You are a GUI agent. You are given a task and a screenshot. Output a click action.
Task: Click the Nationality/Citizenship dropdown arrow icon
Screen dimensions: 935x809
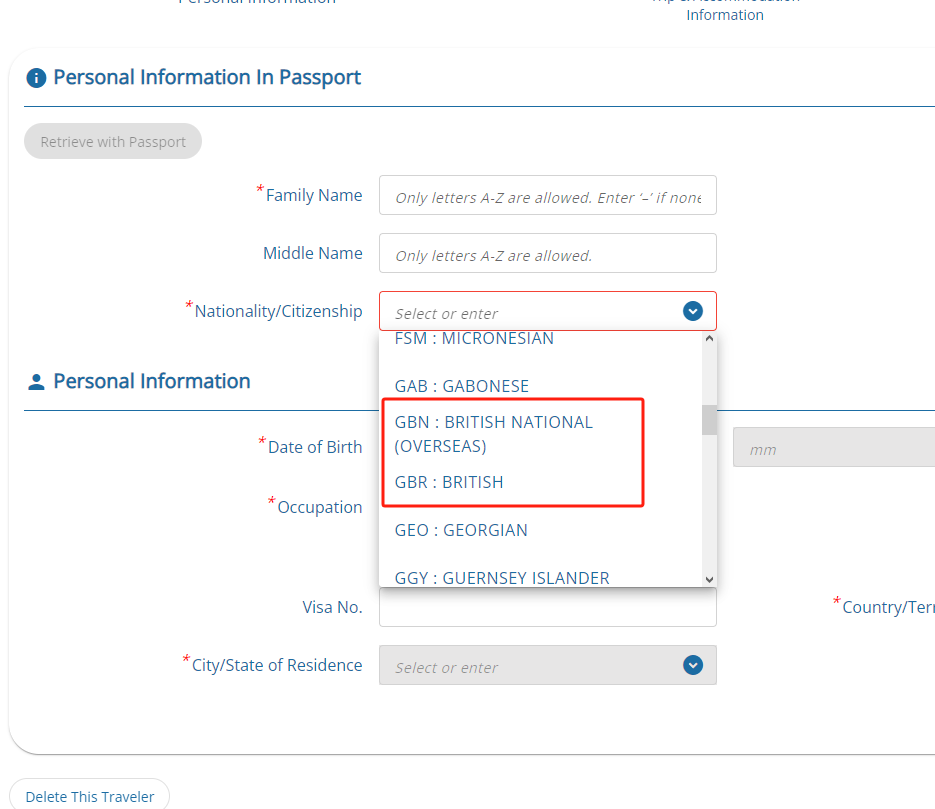692,311
